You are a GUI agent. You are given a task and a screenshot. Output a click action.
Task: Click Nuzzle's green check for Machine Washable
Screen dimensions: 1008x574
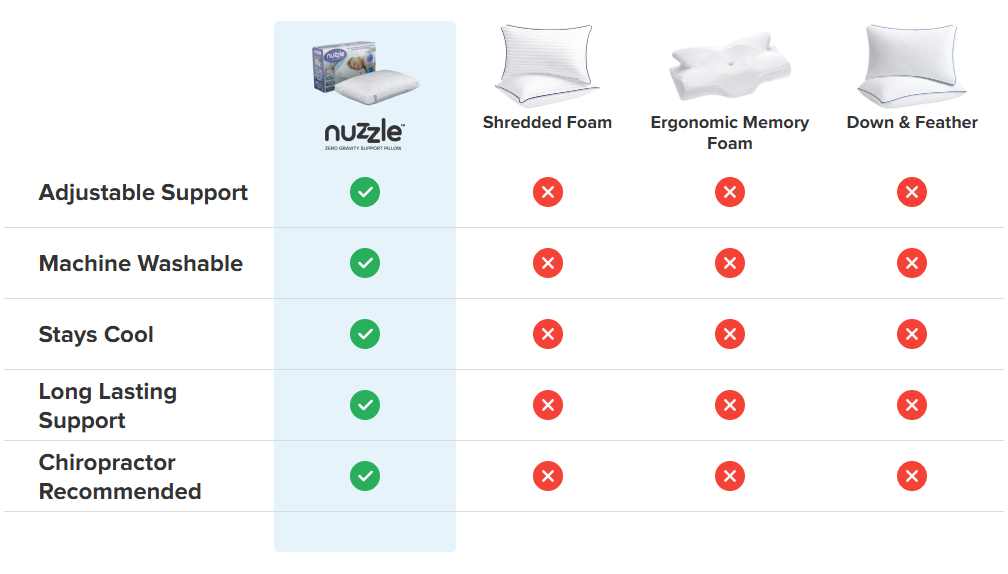coord(365,263)
